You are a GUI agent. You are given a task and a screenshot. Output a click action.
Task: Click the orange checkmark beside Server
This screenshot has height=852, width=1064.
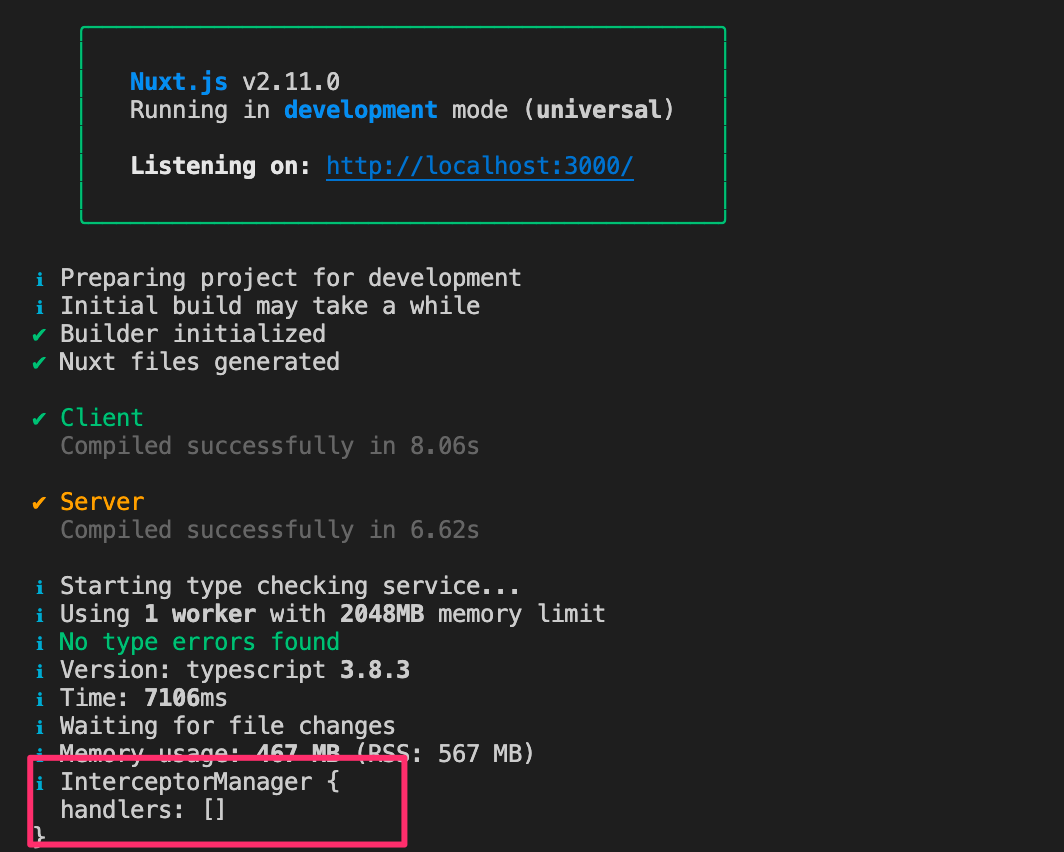39,503
